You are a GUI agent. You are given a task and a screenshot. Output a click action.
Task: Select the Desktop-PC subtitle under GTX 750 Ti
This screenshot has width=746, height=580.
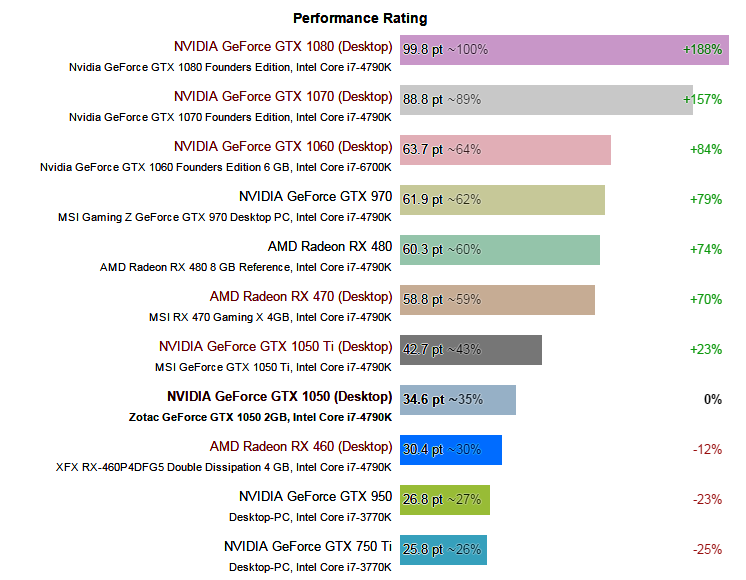click(x=310, y=567)
